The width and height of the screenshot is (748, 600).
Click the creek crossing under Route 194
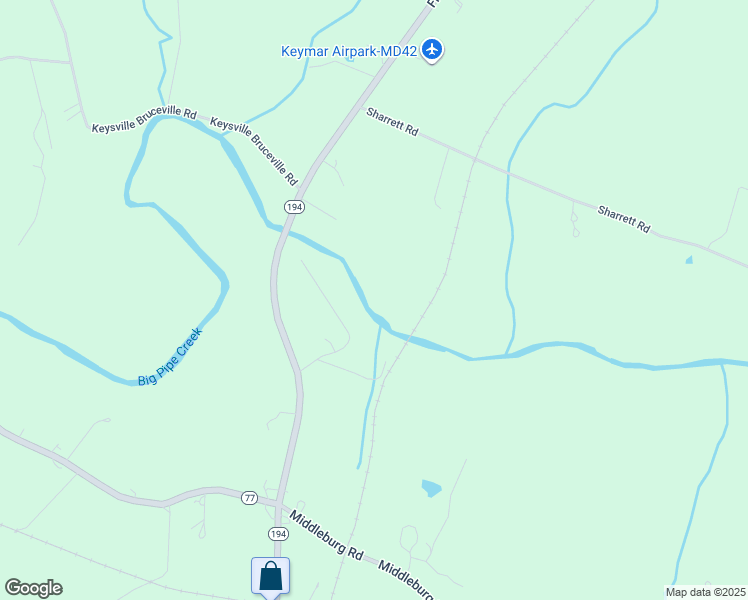[x=286, y=230]
